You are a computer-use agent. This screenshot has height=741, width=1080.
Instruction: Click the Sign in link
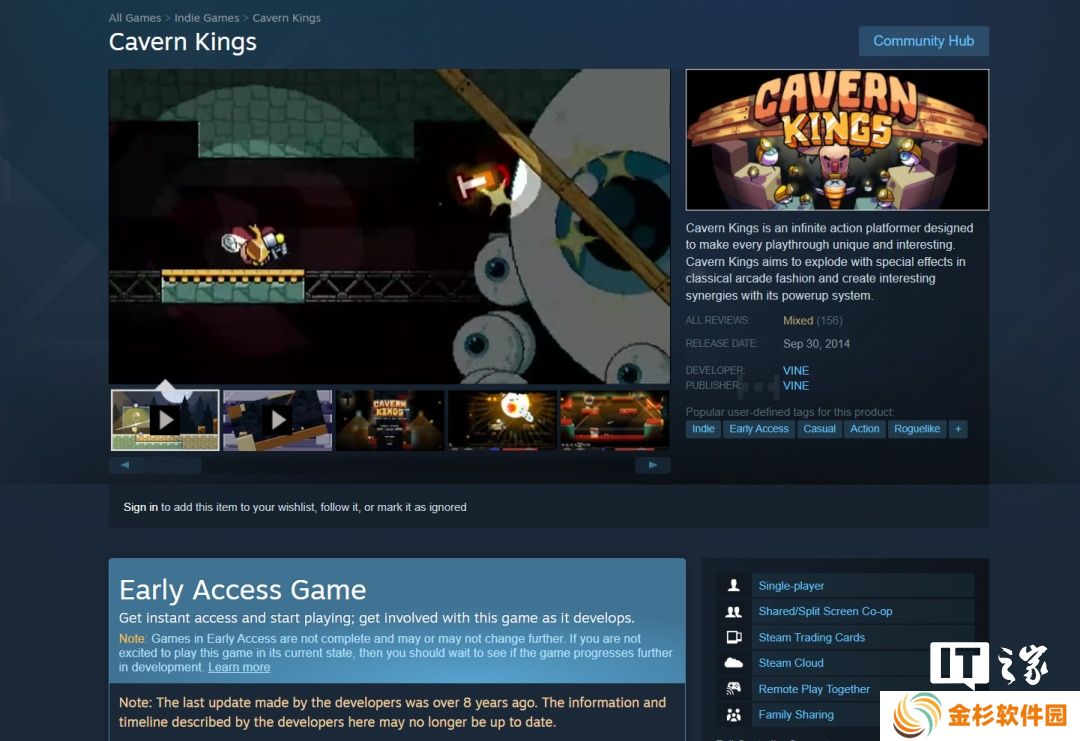click(x=141, y=508)
